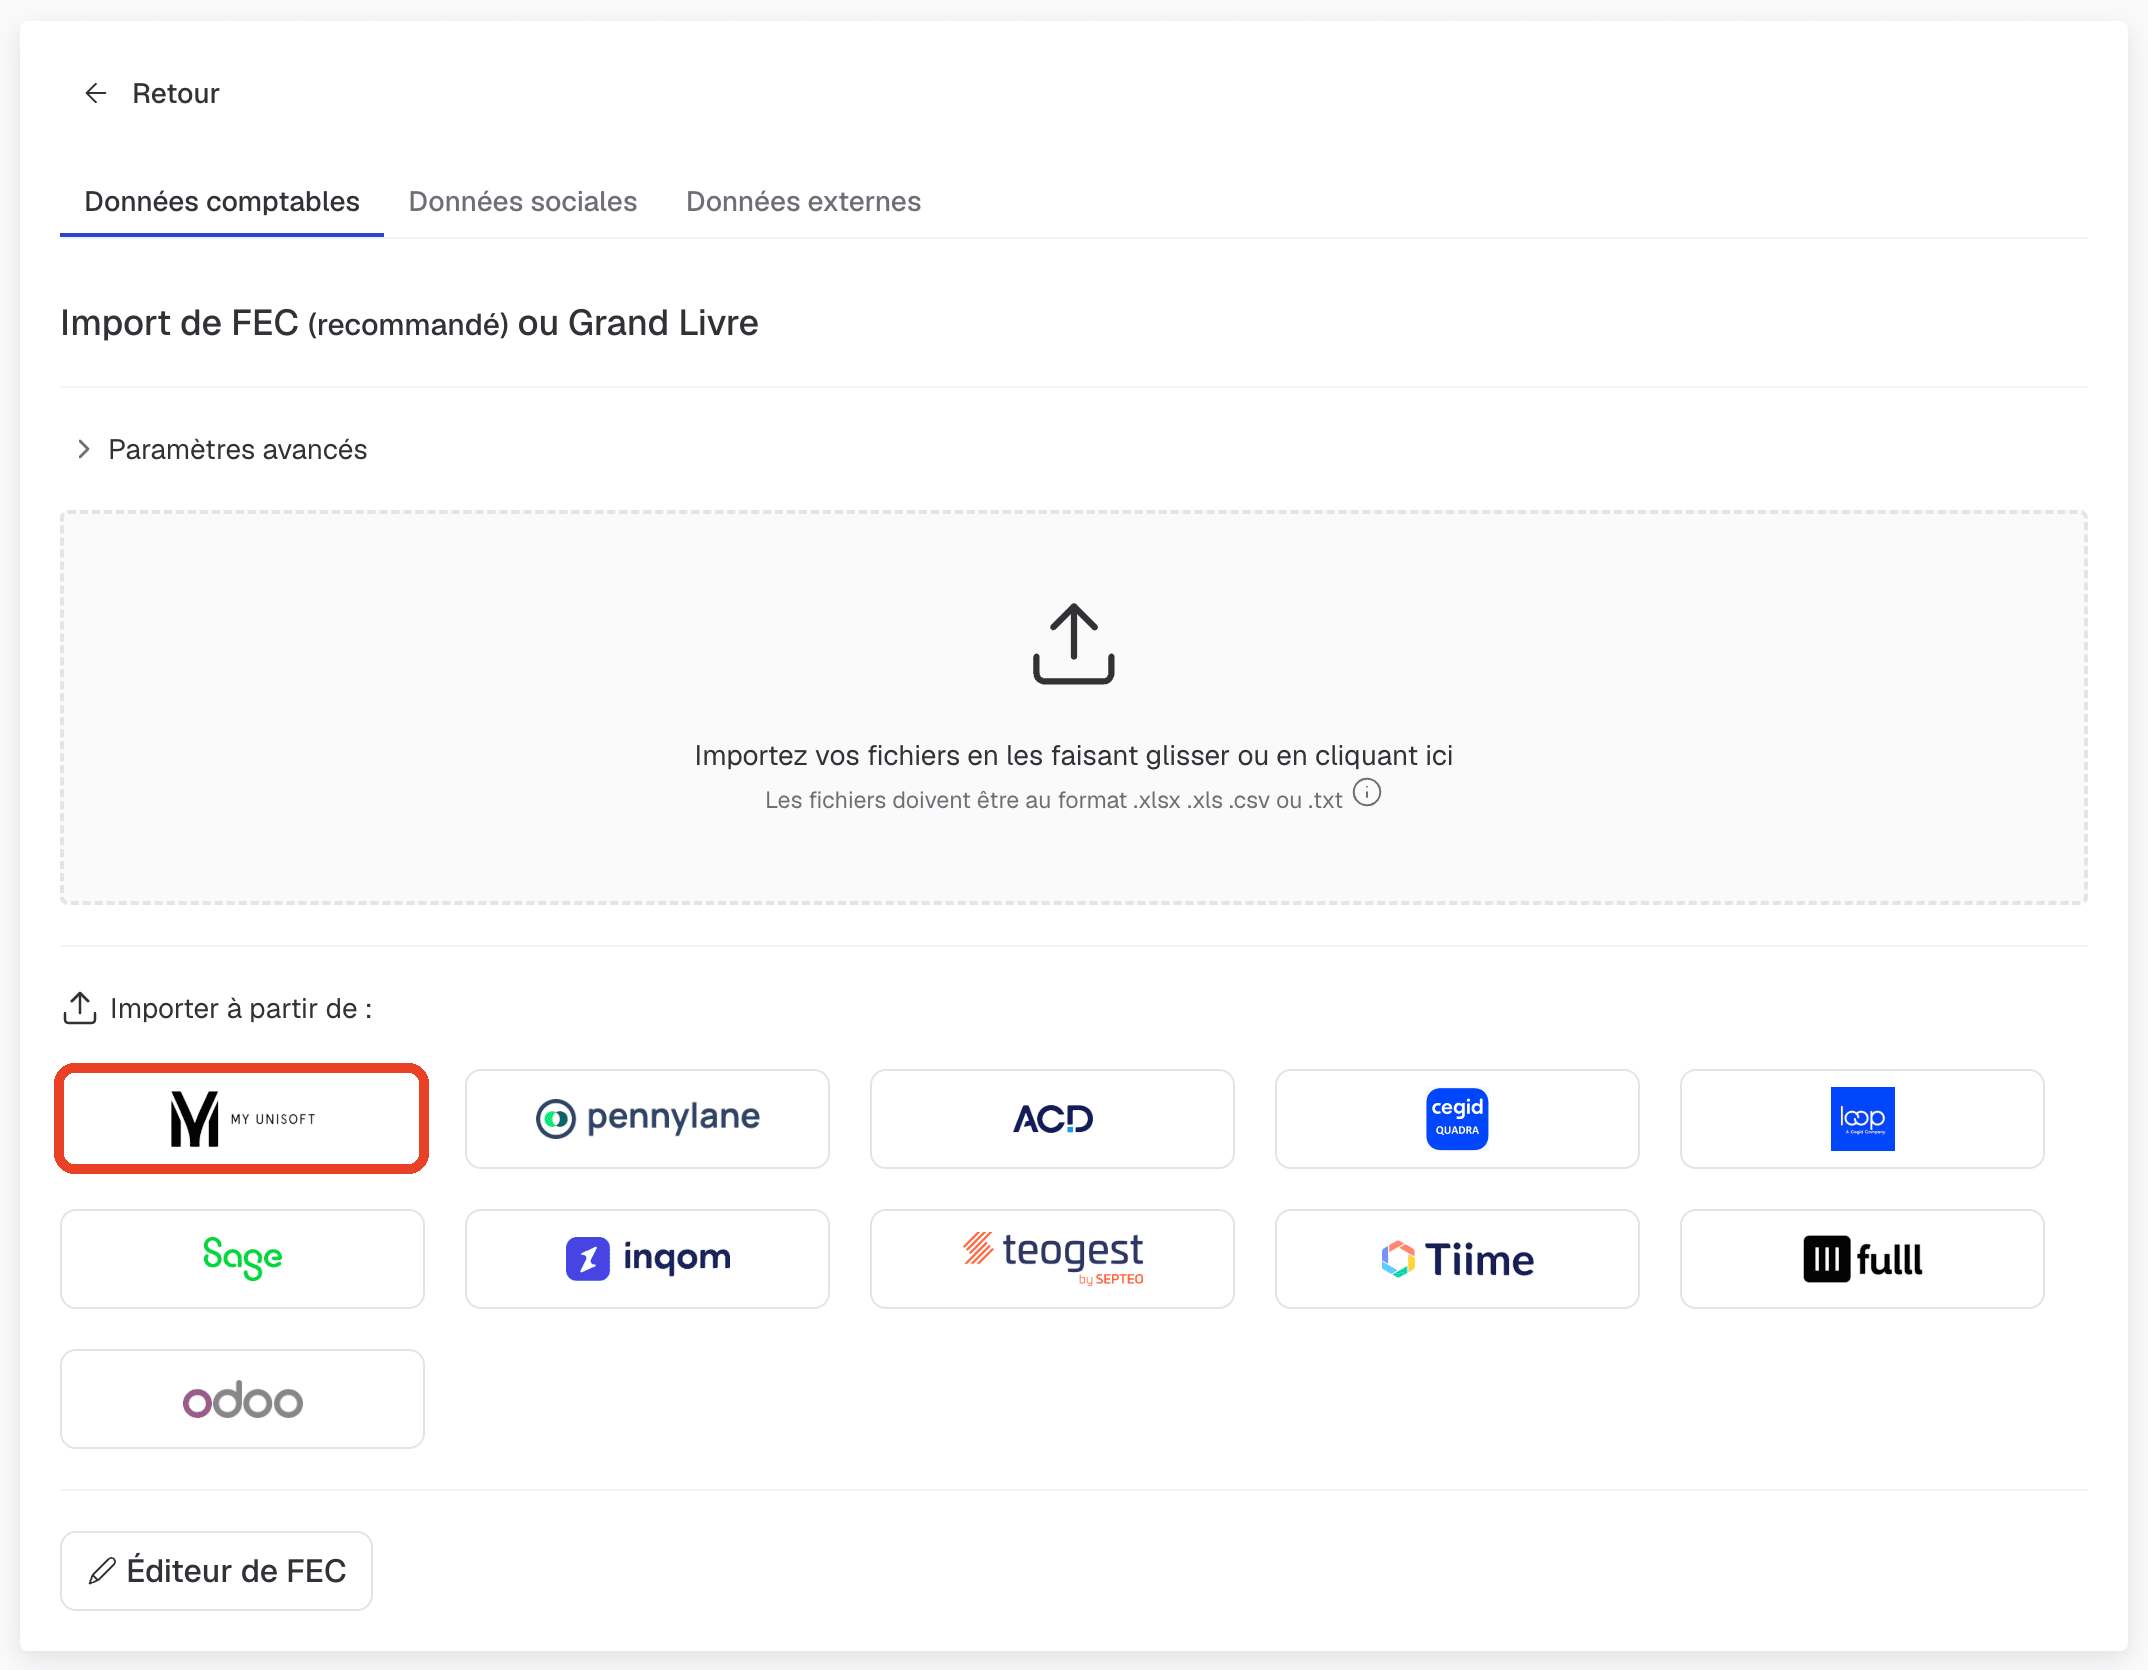Viewport: 2148px width, 1670px height.
Task: Choose Inqom as import source
Action: click(647, 1259)
